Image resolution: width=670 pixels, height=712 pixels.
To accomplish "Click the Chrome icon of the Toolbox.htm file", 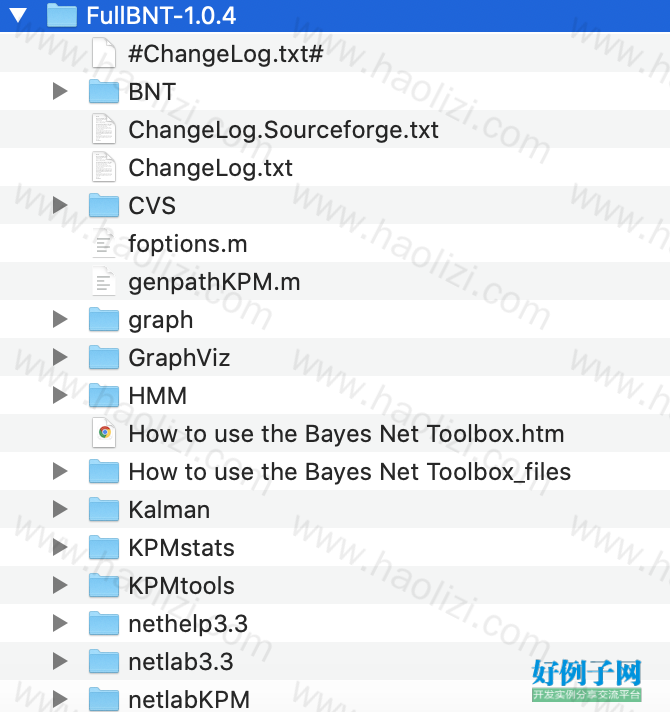I will pos(104,433).
